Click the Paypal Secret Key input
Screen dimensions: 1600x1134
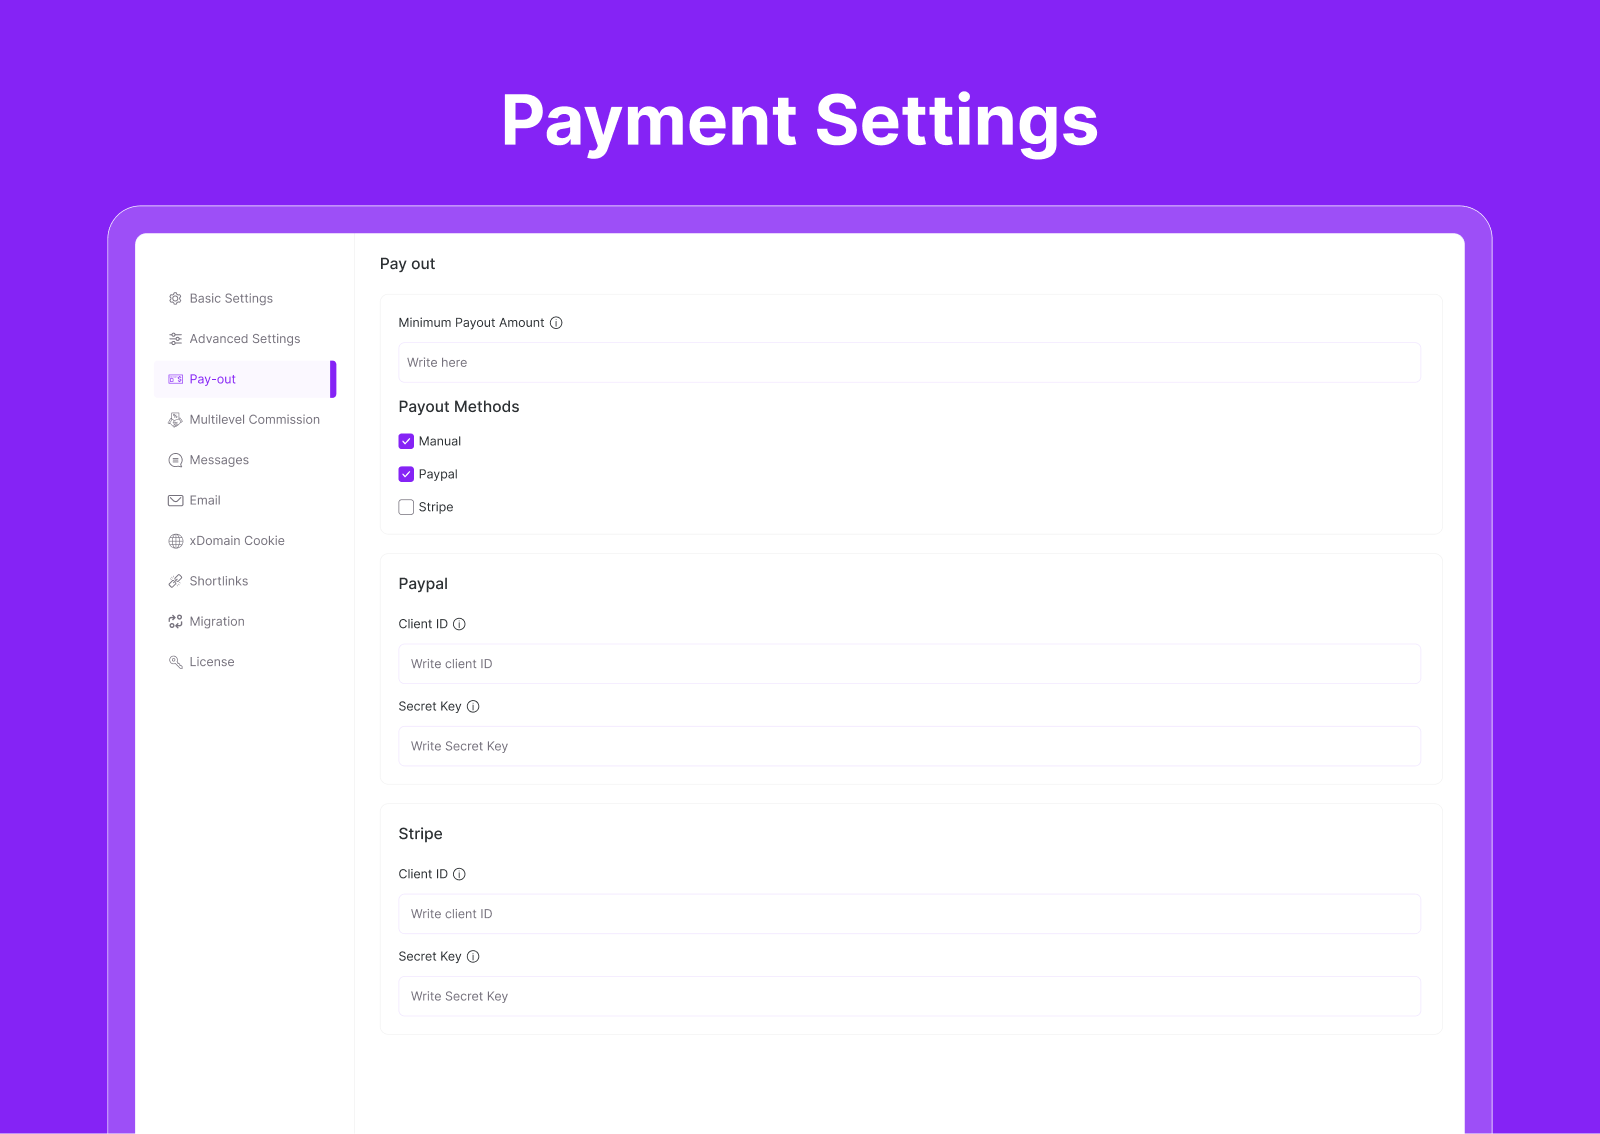pos(909,747)
